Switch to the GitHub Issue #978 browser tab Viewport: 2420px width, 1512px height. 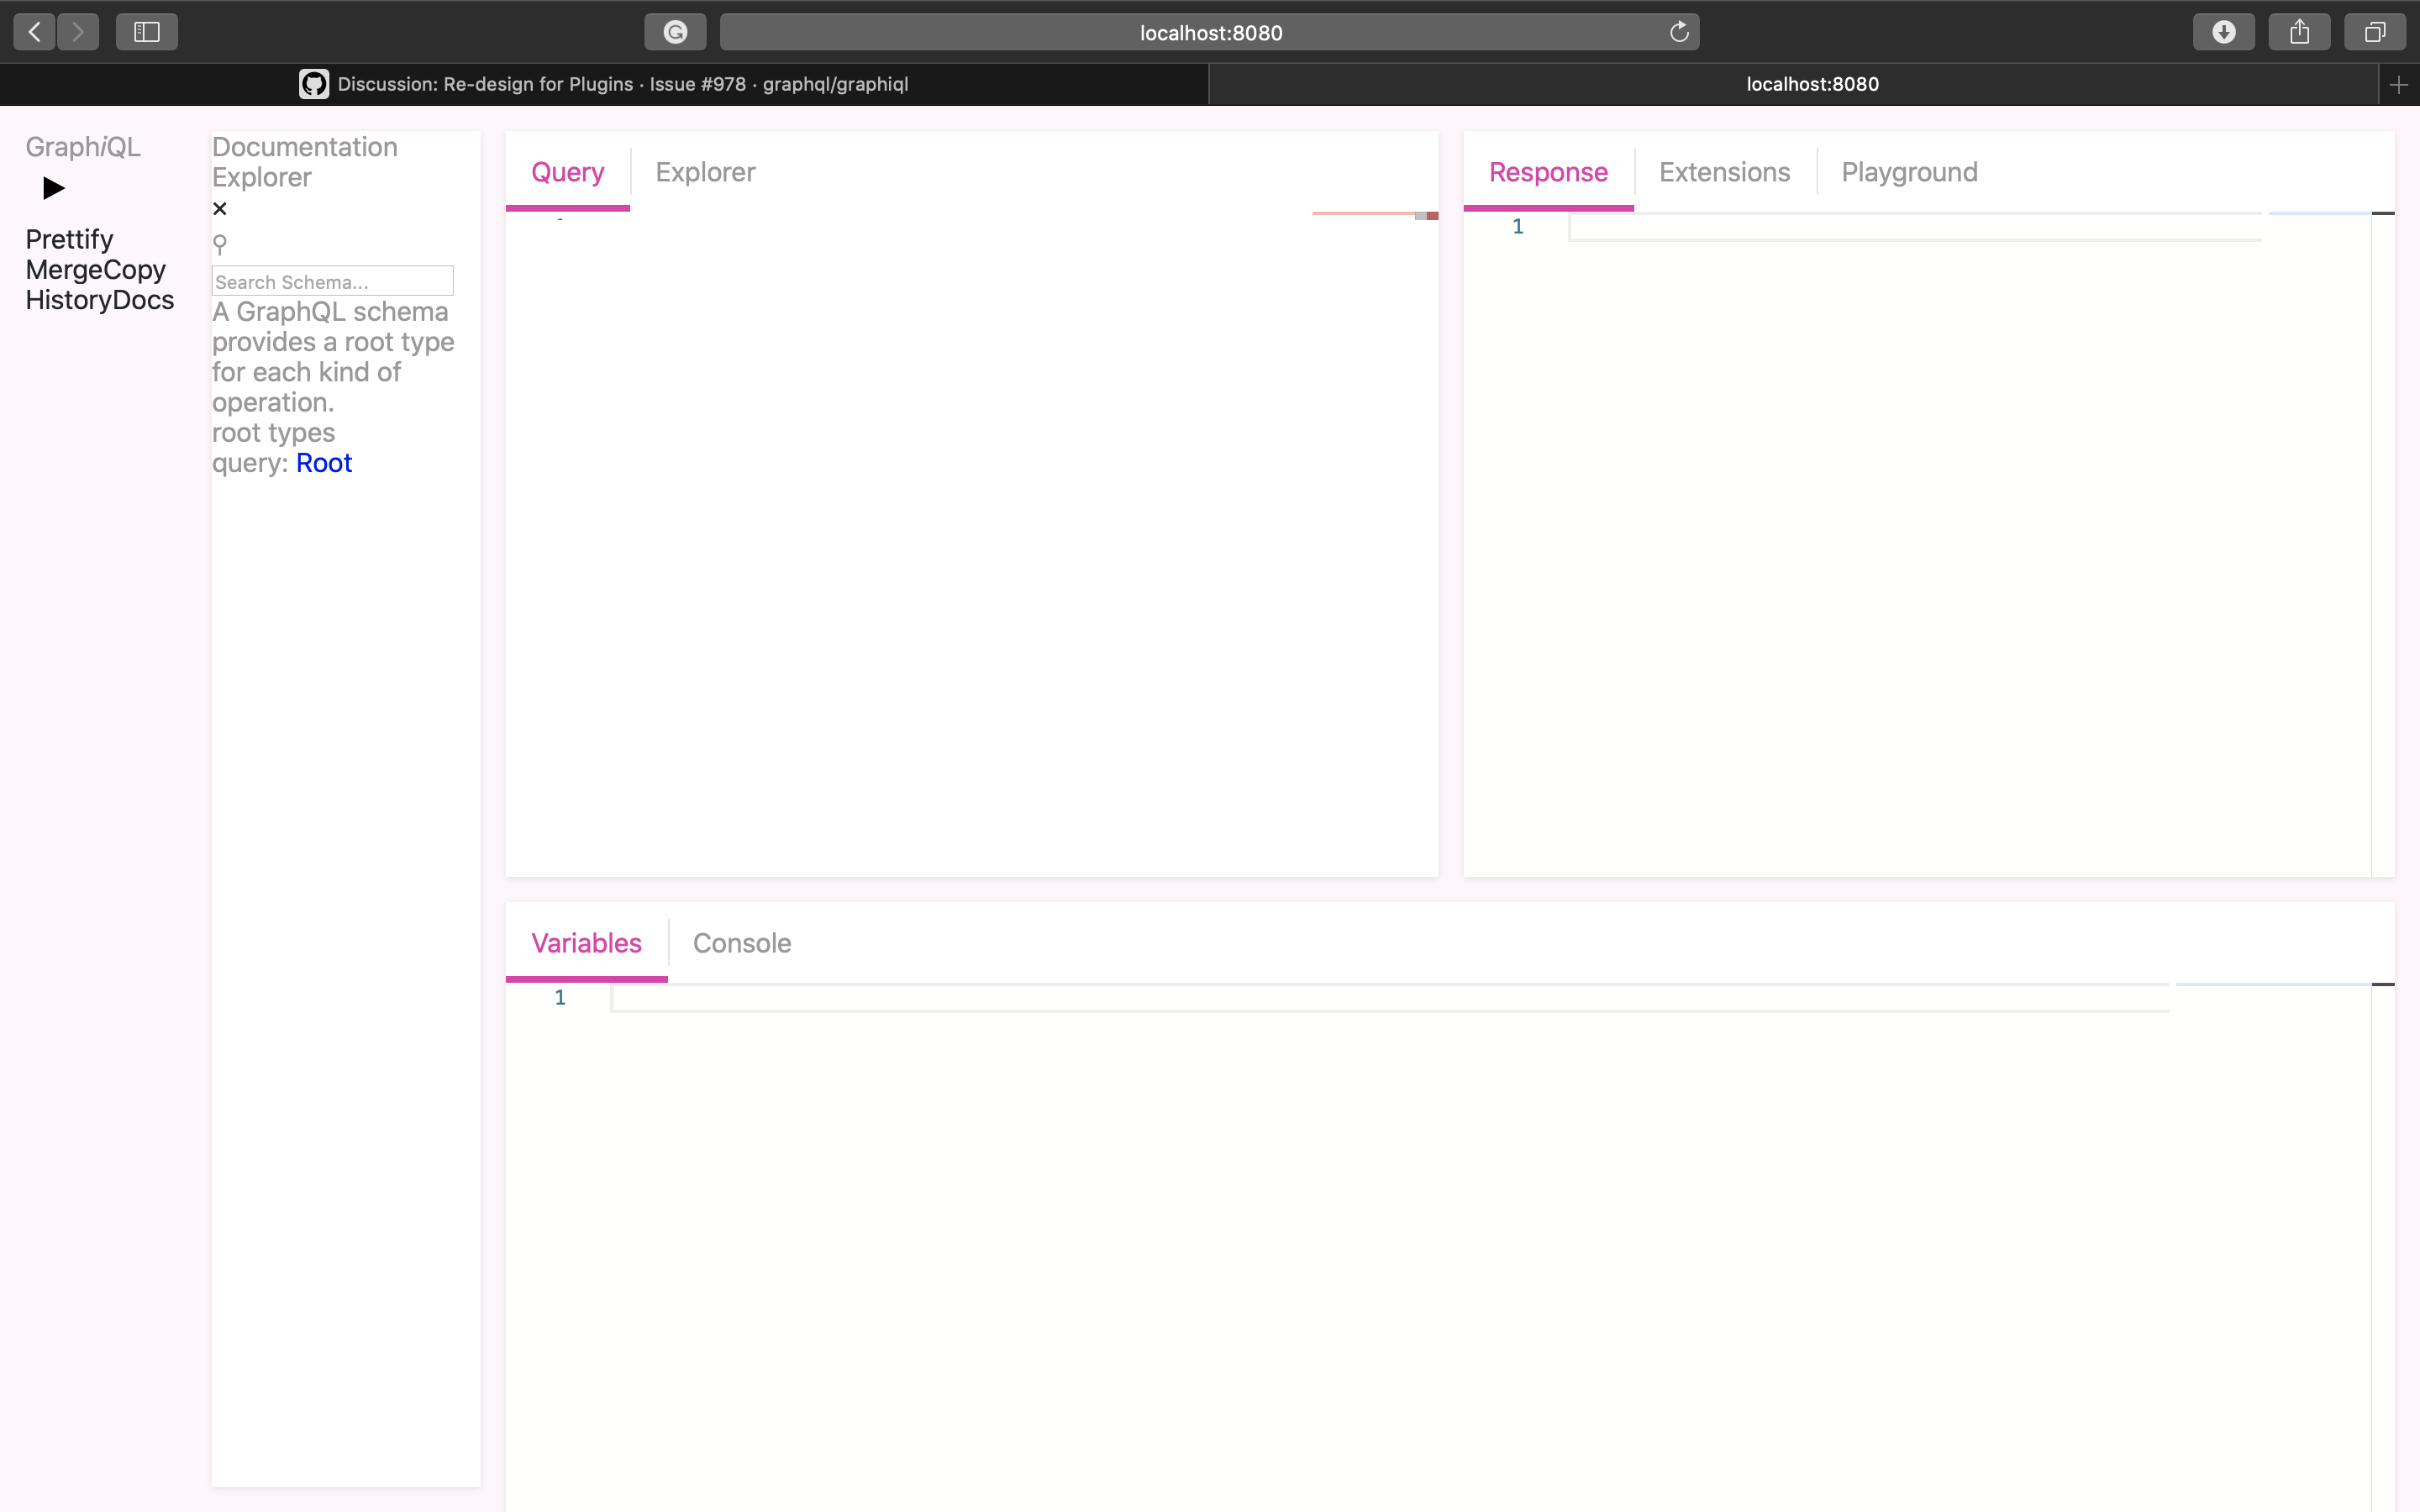pos(604,85)
